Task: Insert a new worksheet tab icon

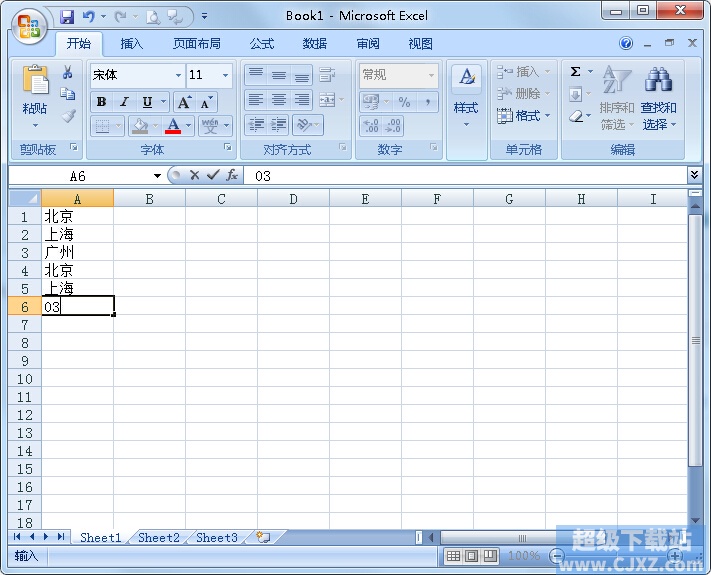Action: click(x=263, y=537)
